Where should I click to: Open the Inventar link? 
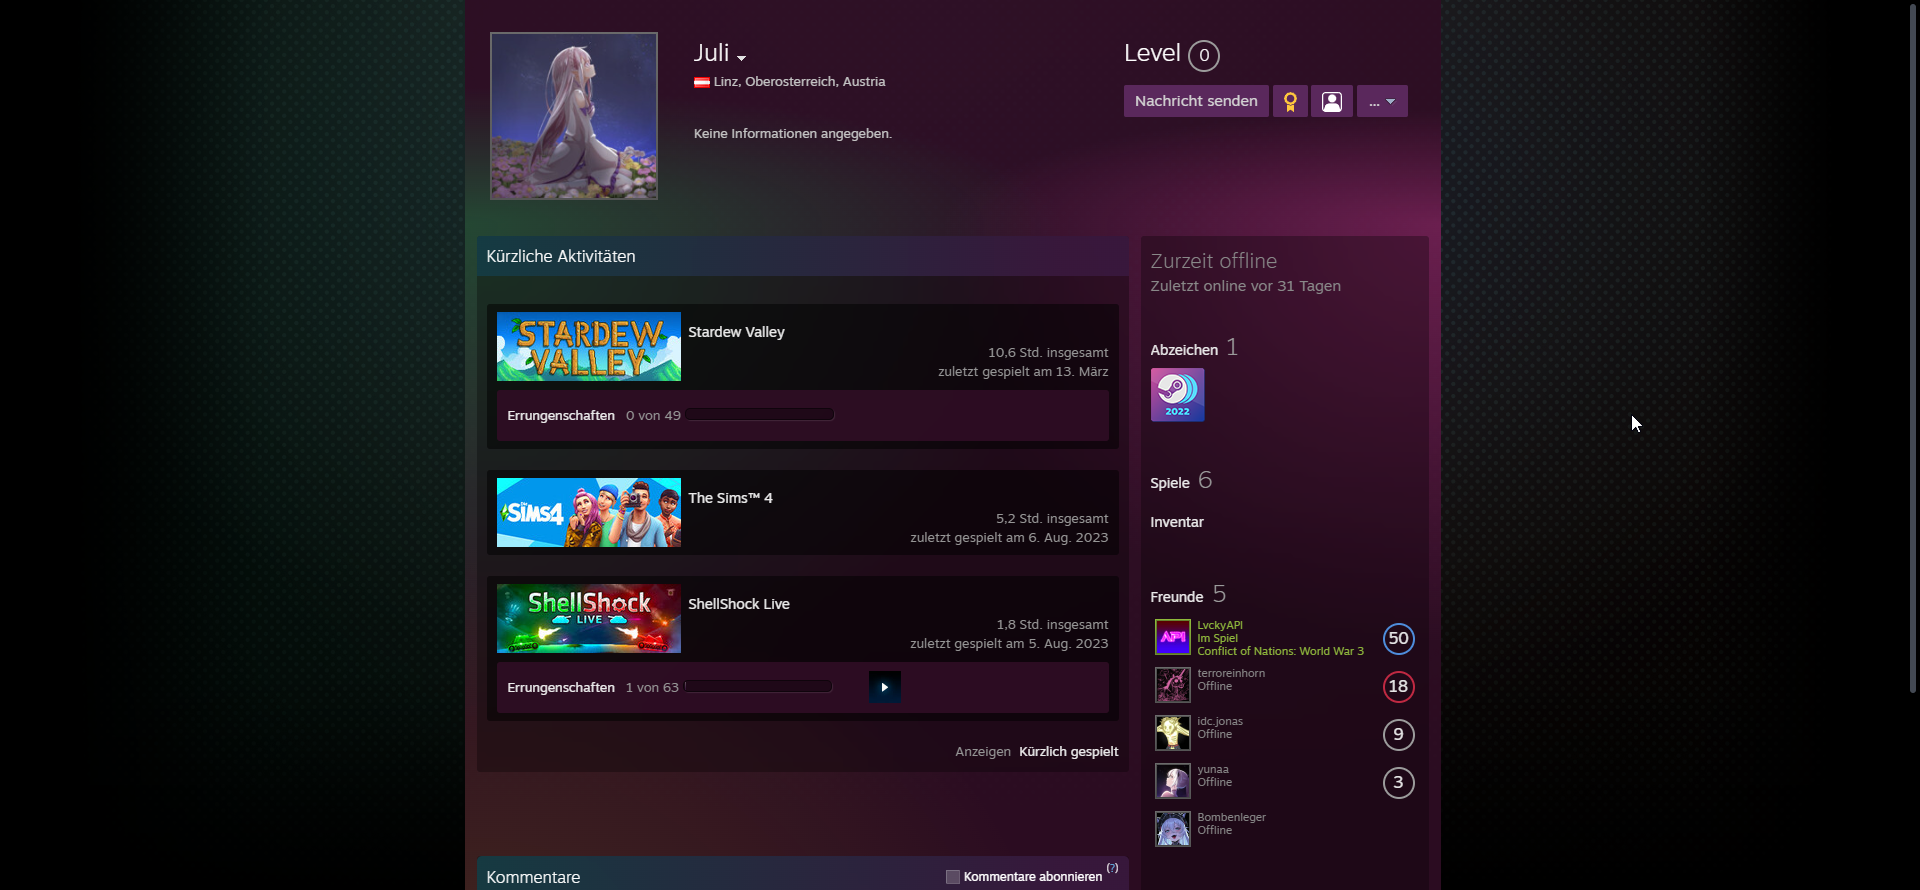coord(1176,522)
